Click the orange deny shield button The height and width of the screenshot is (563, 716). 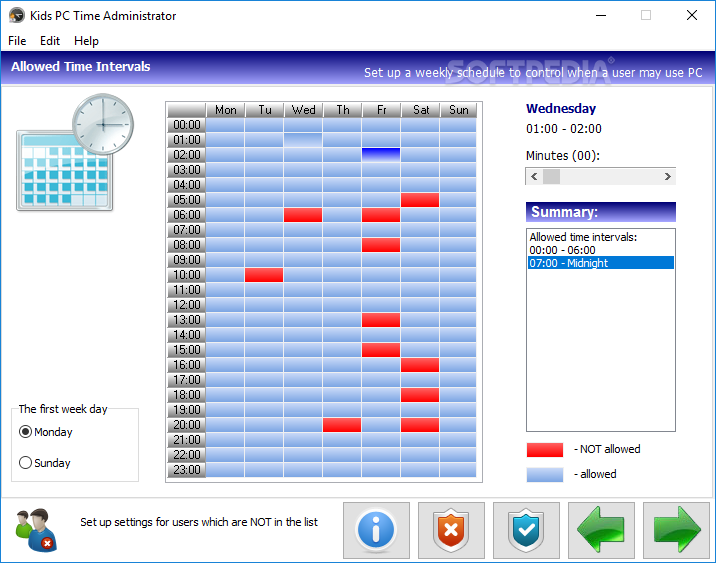451,530
